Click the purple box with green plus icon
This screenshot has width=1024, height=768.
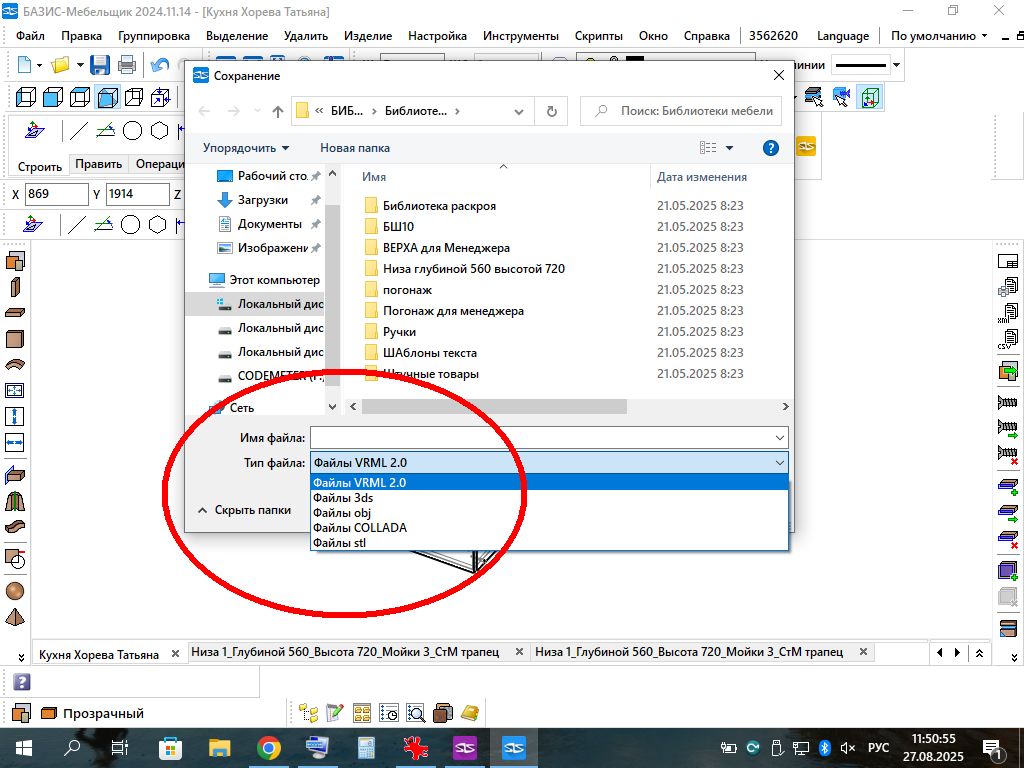[1008, 570]
